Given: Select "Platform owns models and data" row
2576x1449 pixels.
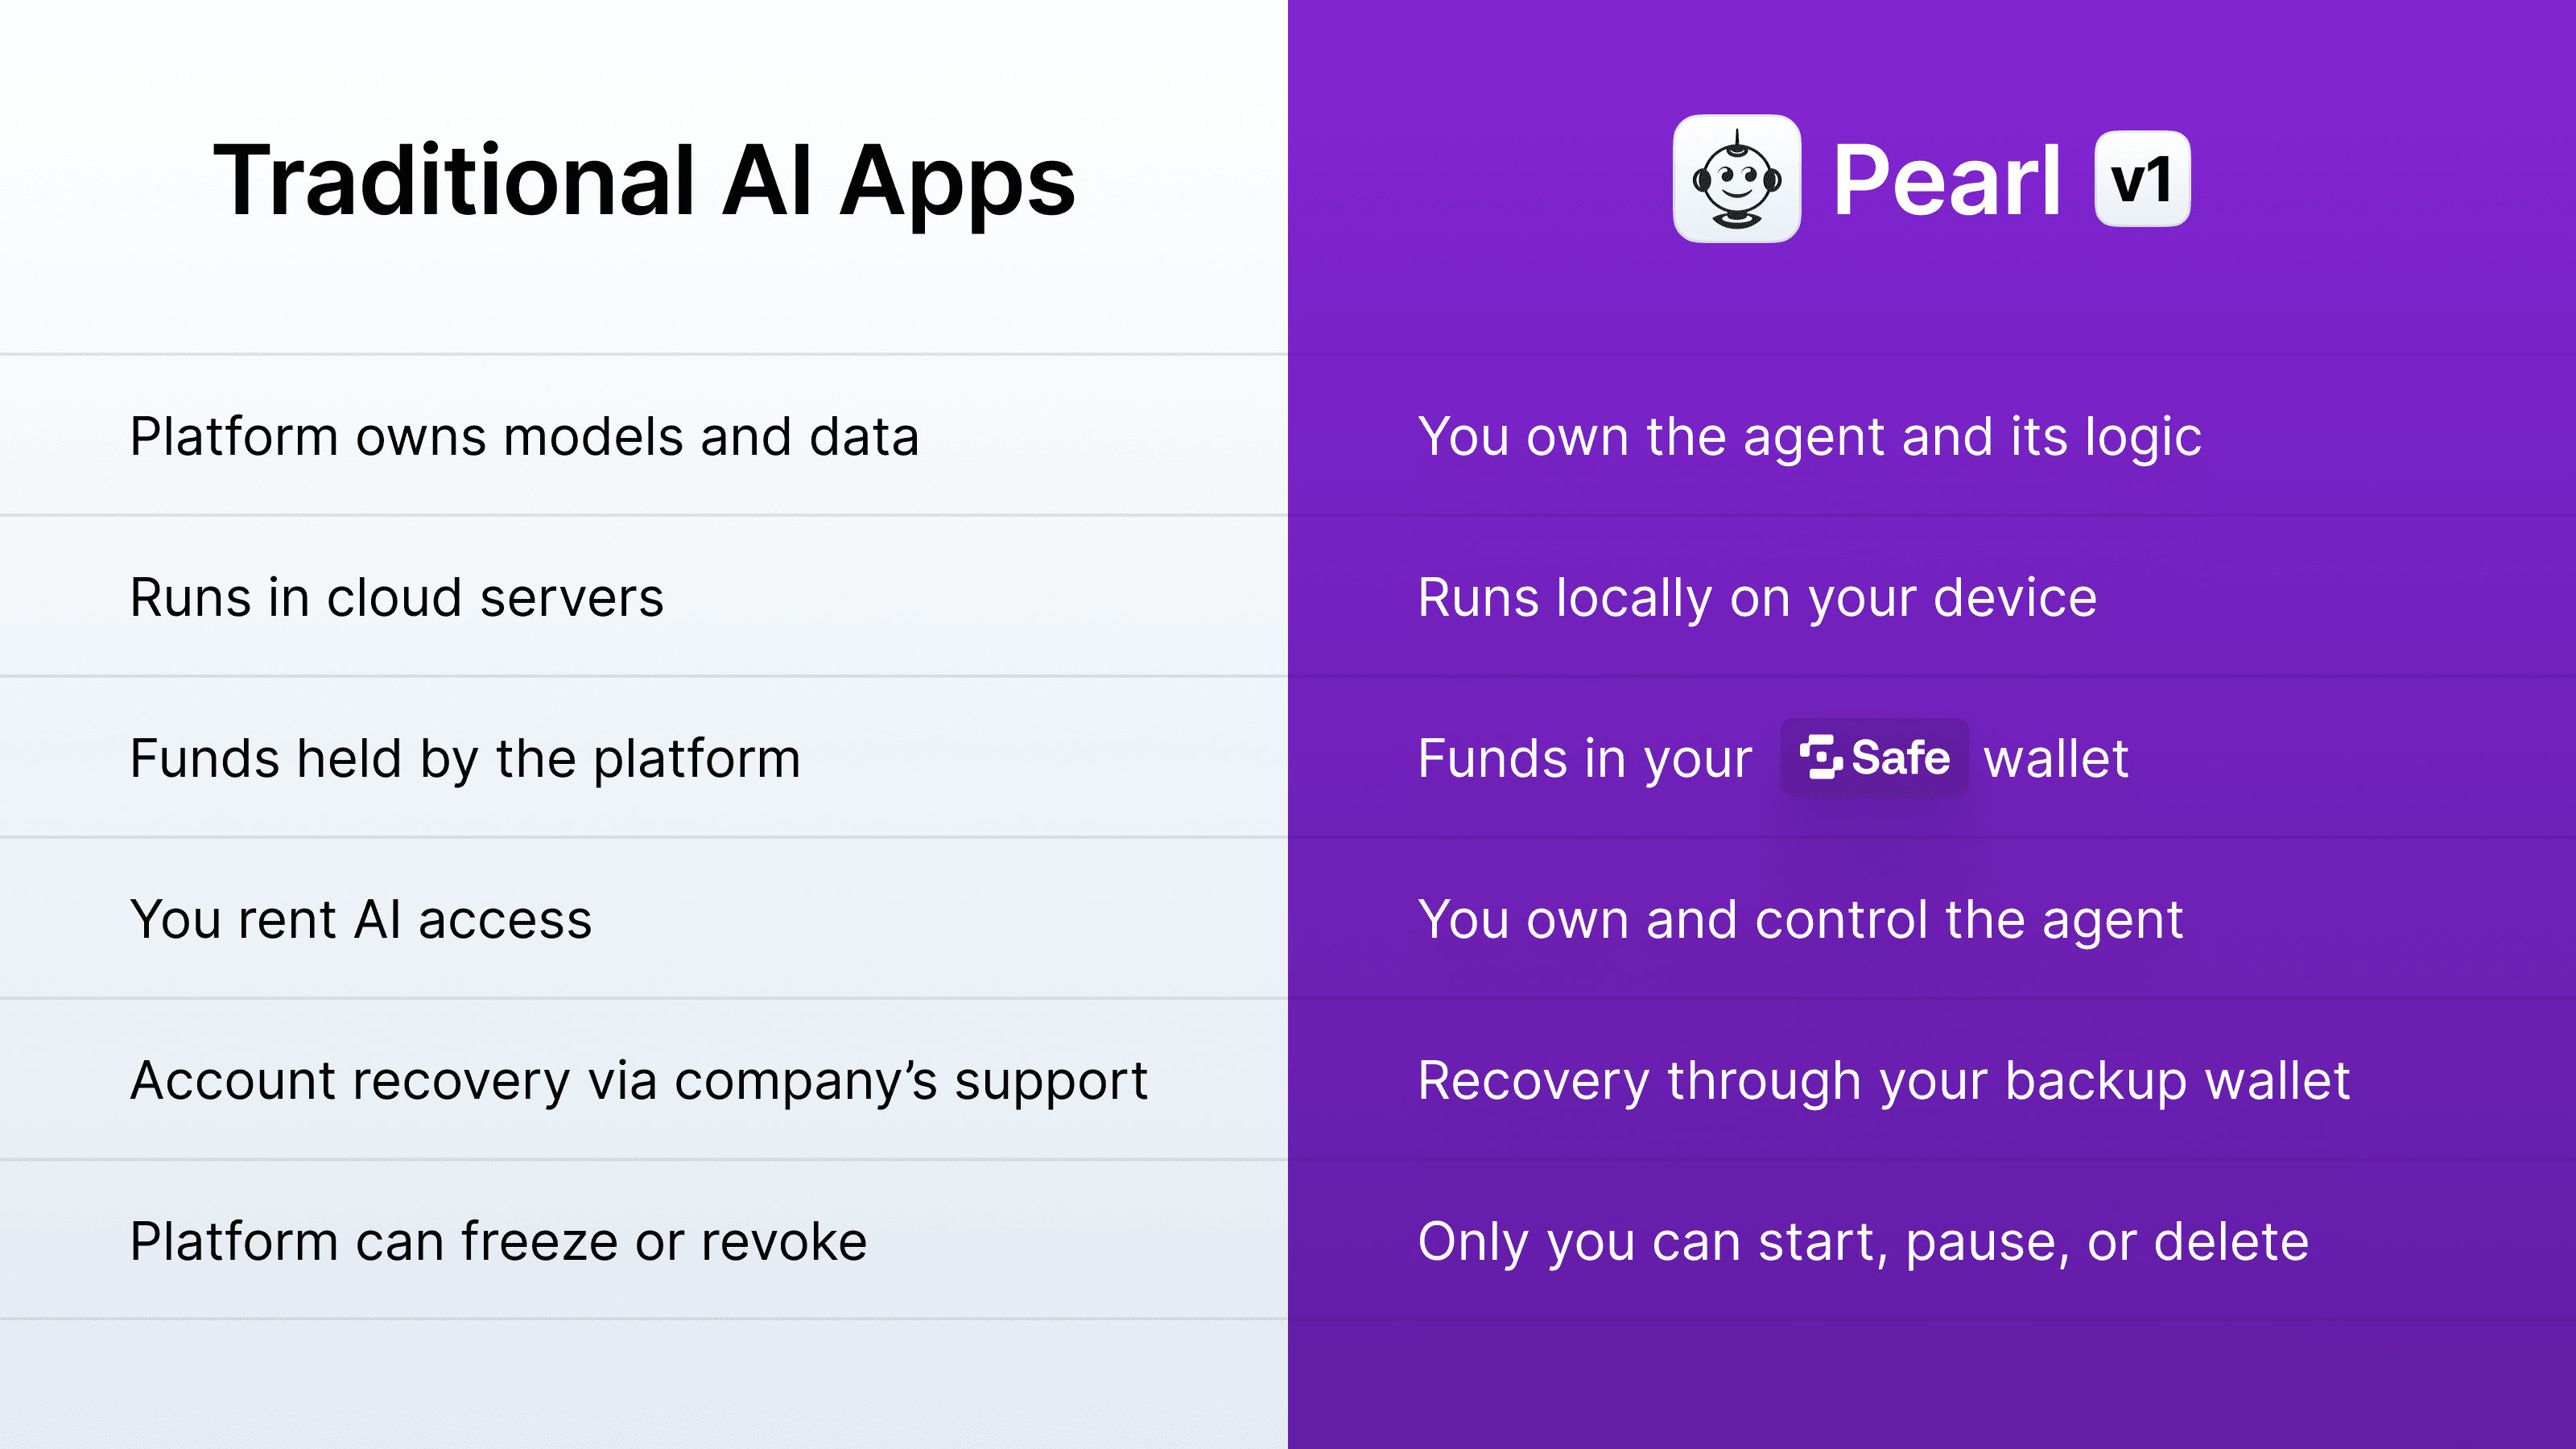Looking at the screenshot, I should [524, 437].
